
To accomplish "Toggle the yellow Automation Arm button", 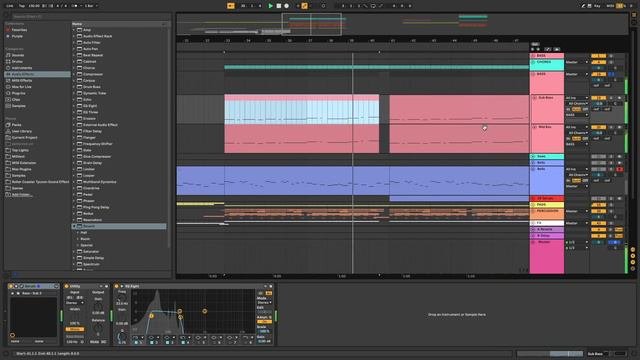I will (x=304, y=6).
